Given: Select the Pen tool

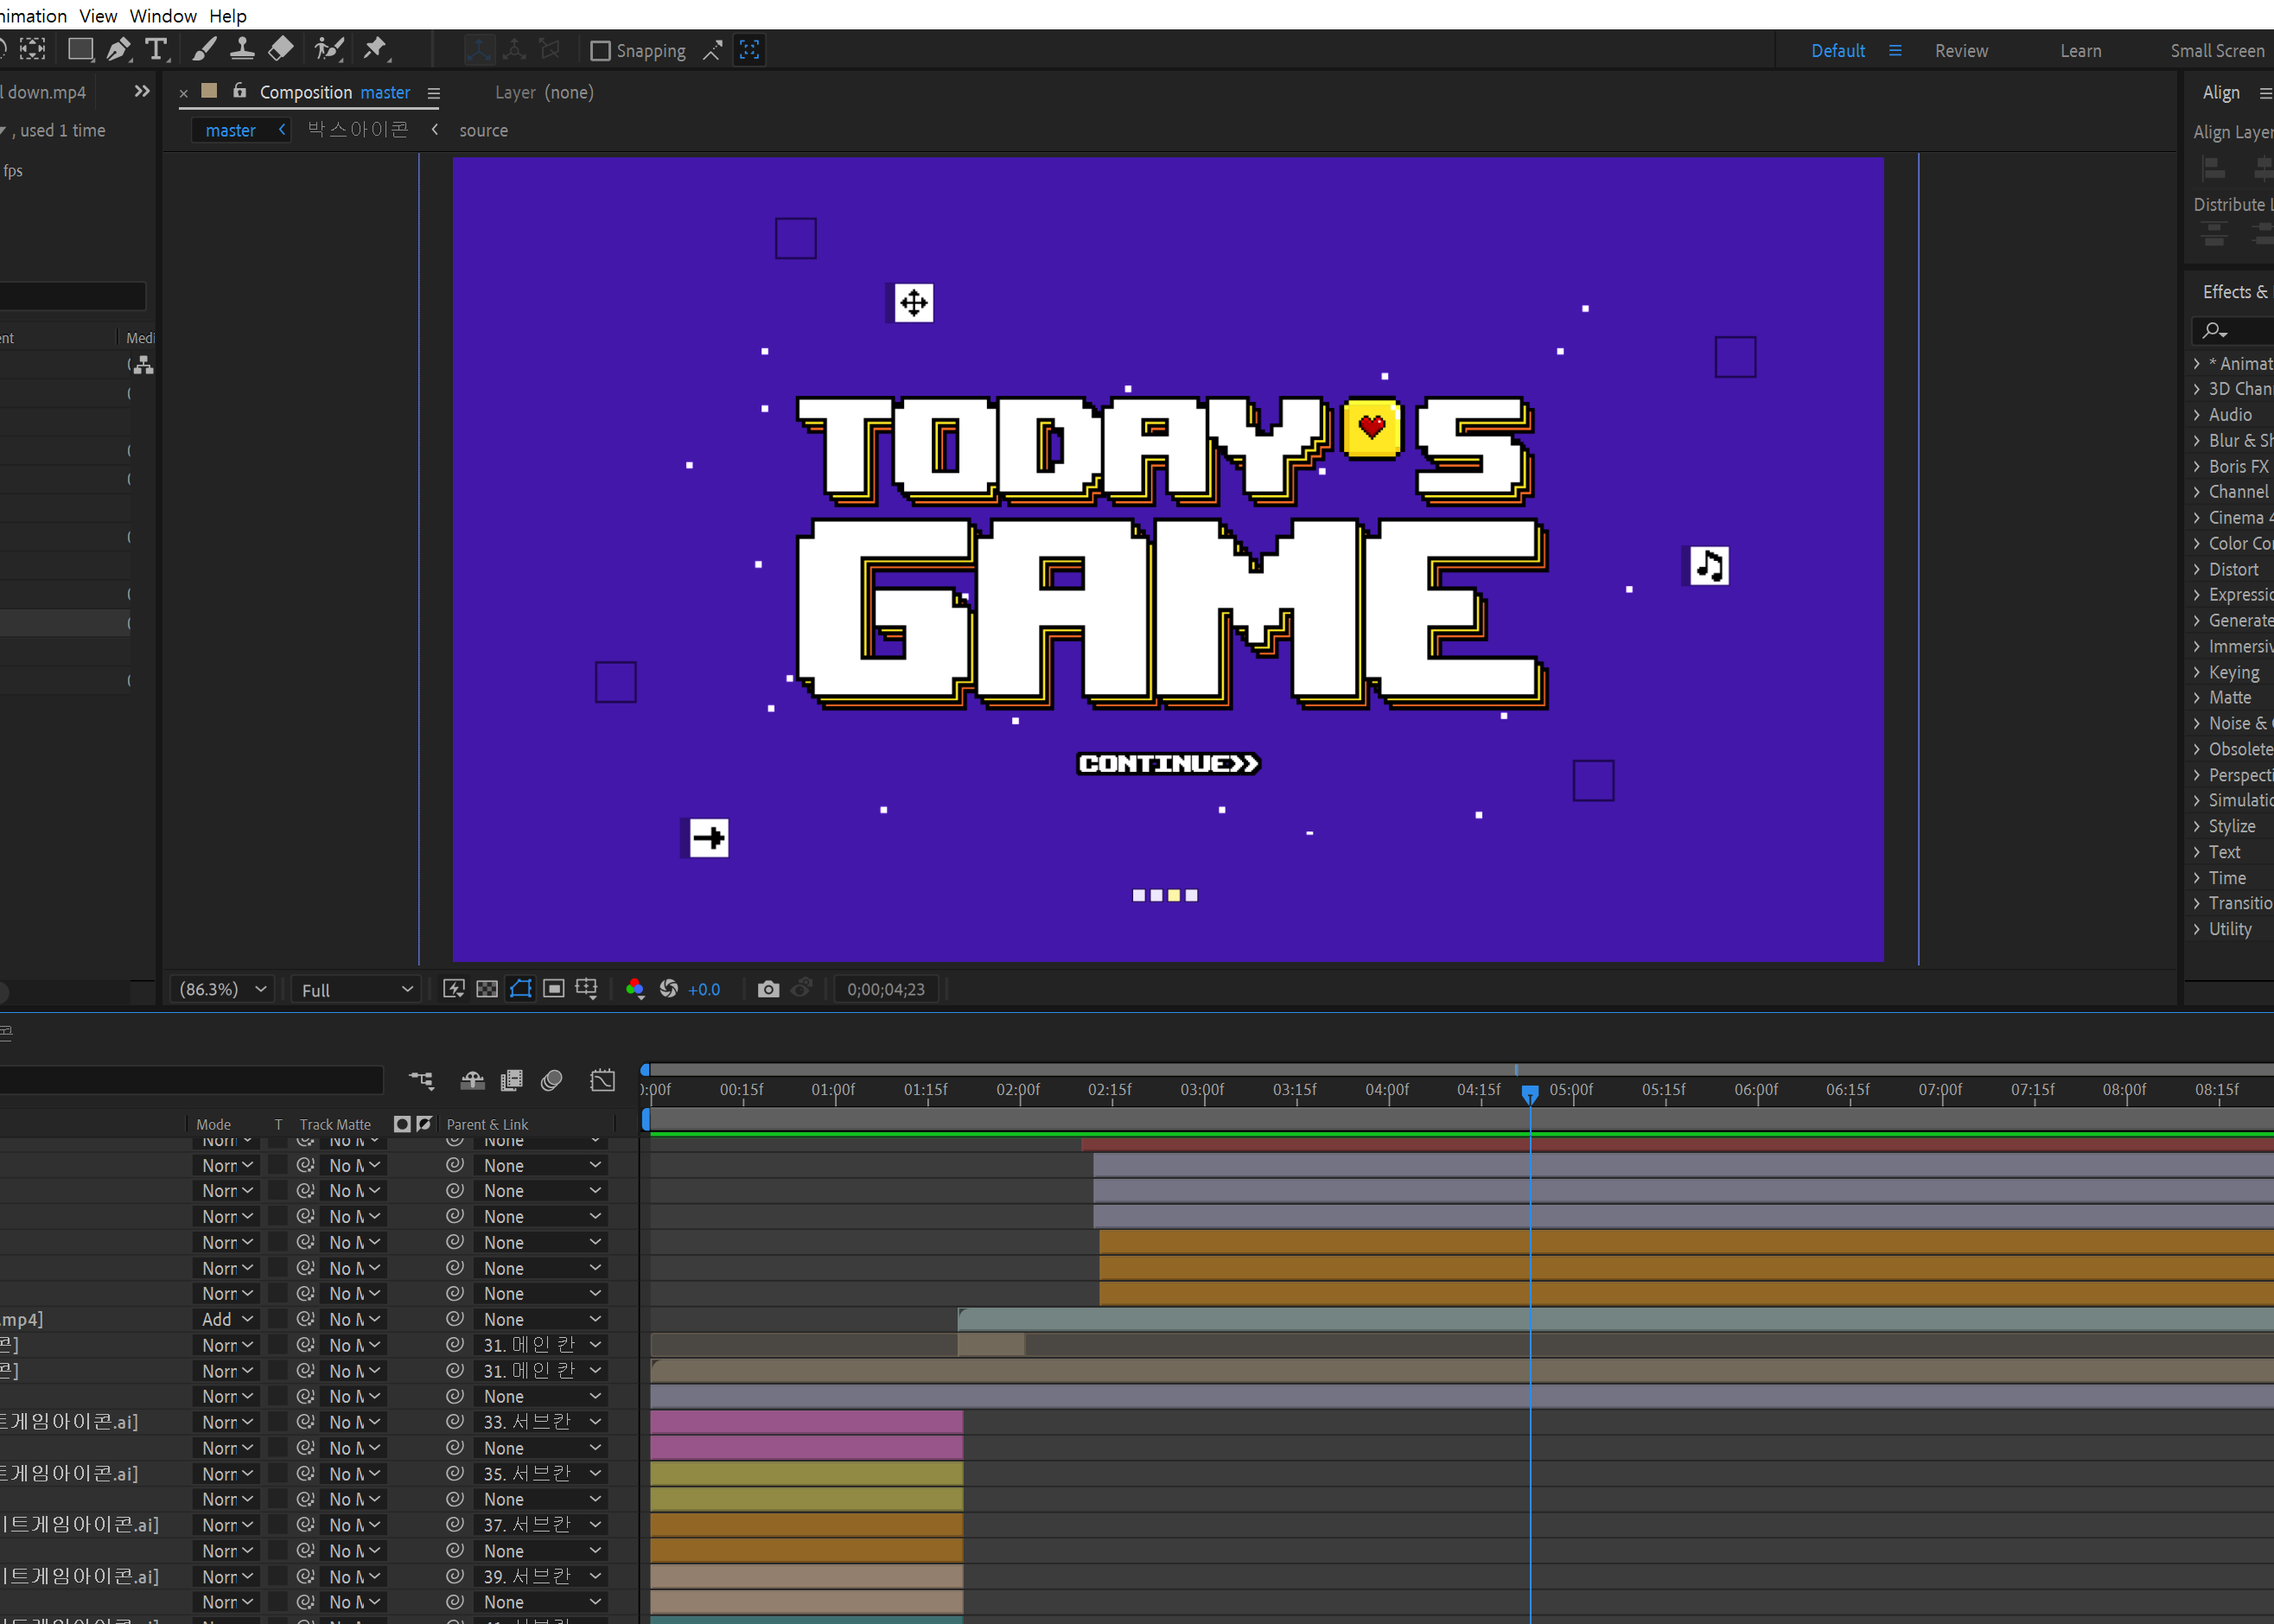Looking at the screenshot, I should tap(119, 49).
